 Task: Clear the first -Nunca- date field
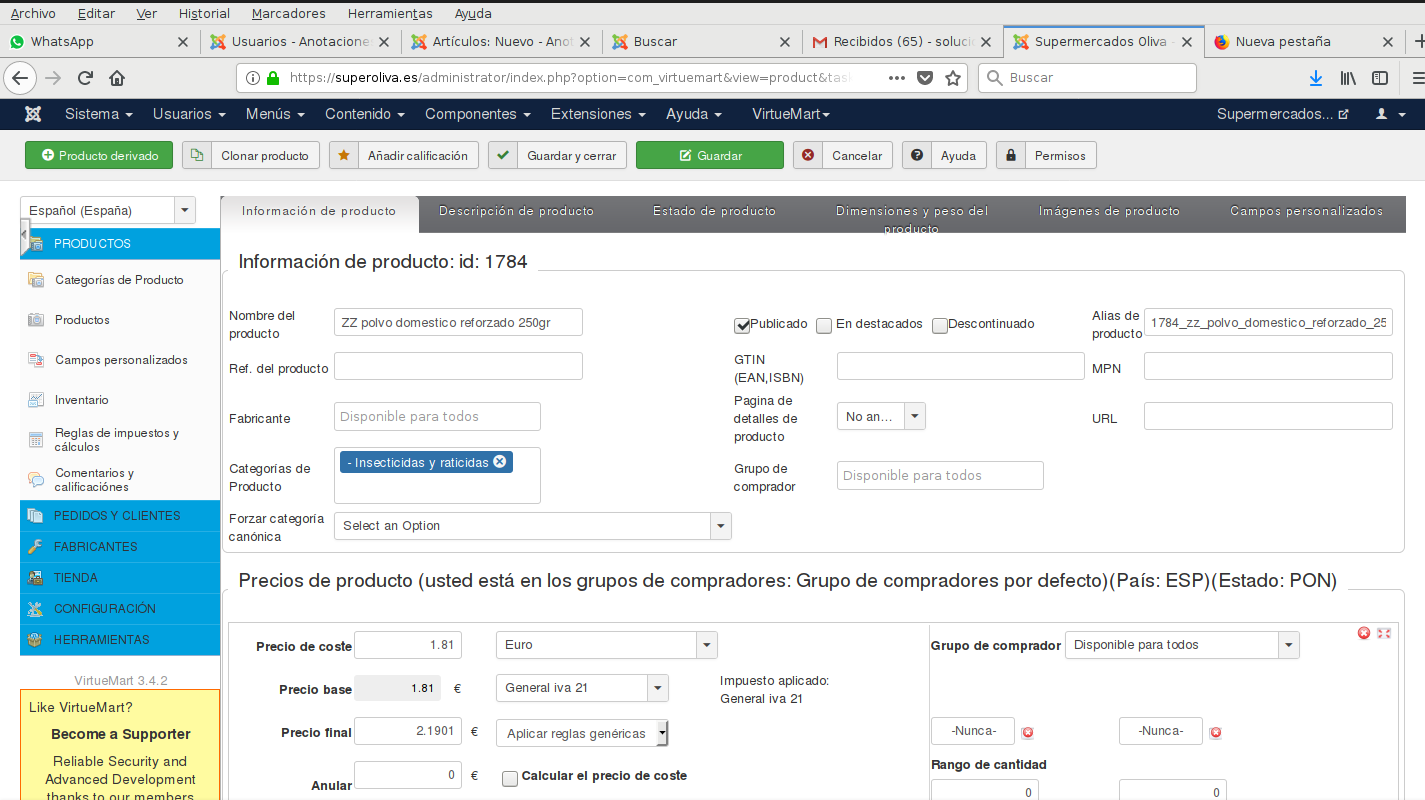(1027, 733)
